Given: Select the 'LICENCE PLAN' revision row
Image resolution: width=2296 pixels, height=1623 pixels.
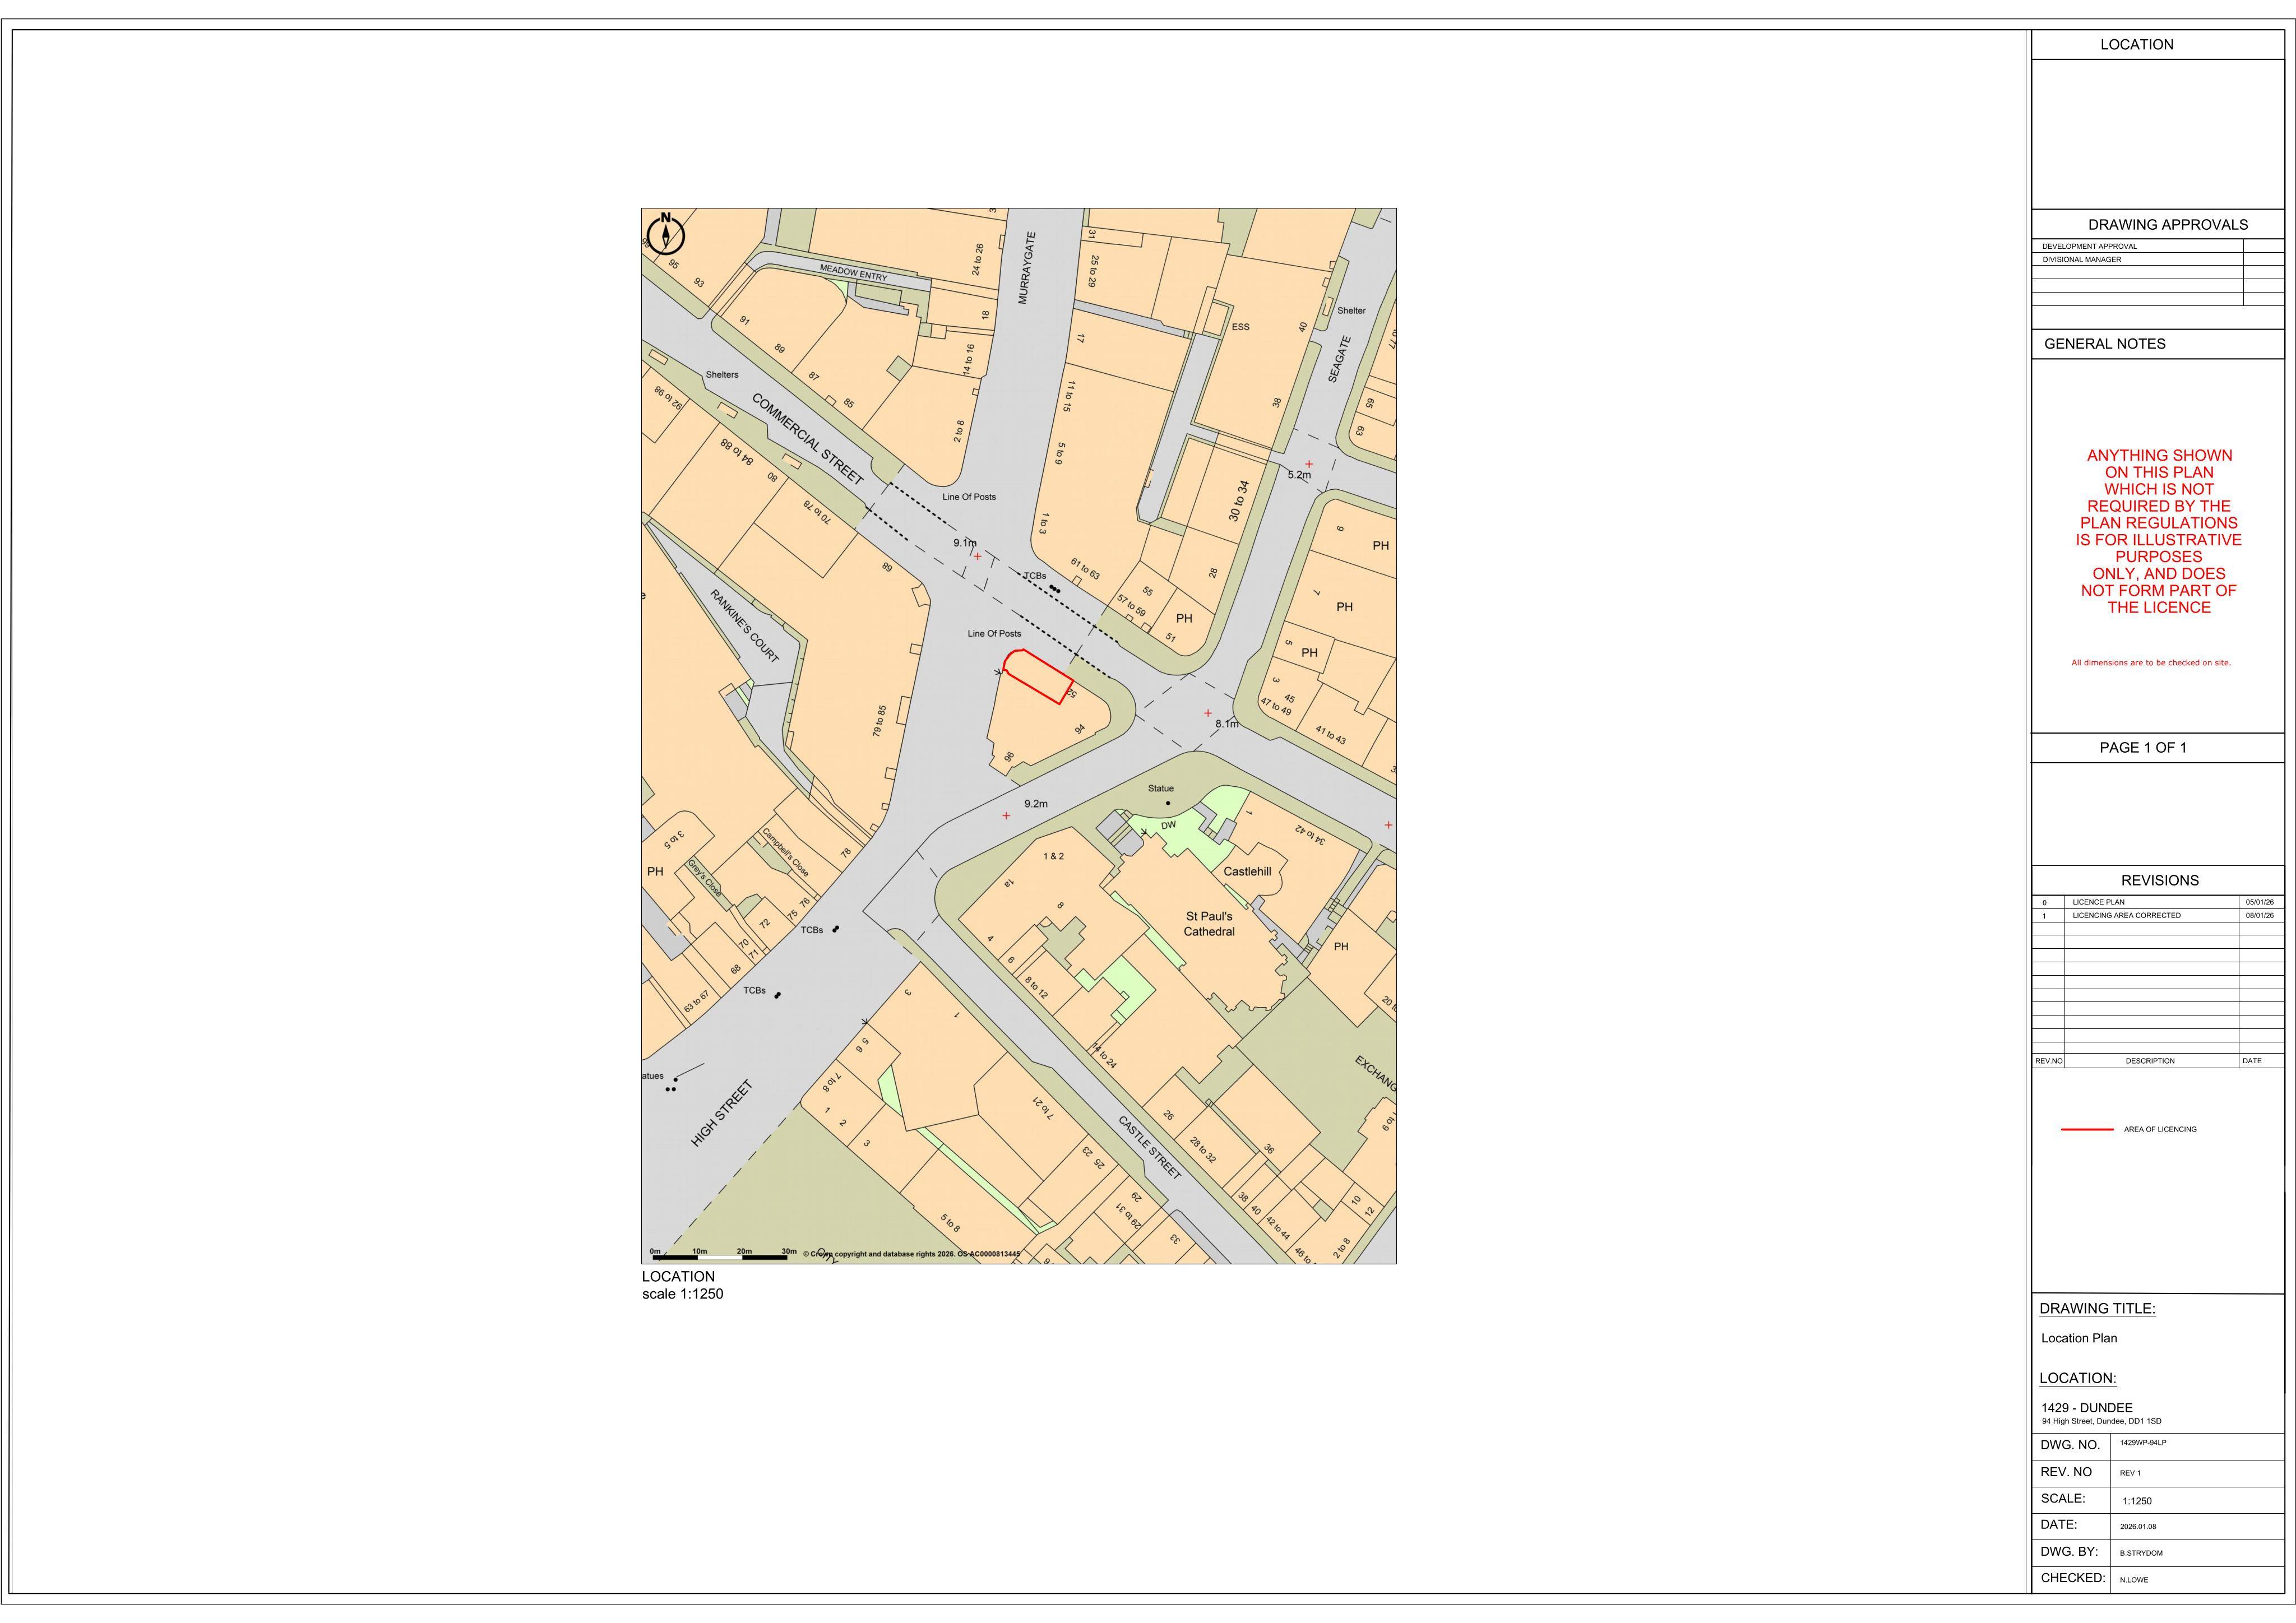Looking at the screenshot, I should click(2158, 902).
